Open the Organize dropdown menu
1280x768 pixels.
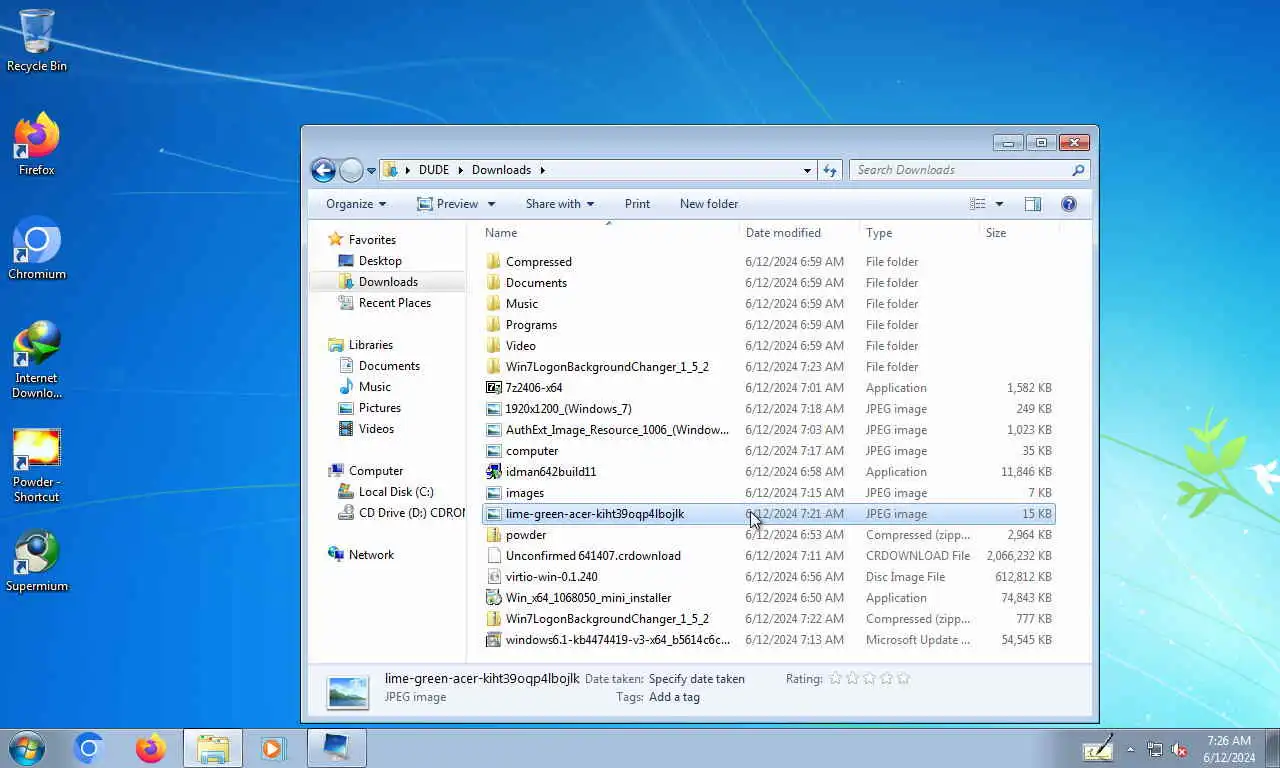[355, 204]
